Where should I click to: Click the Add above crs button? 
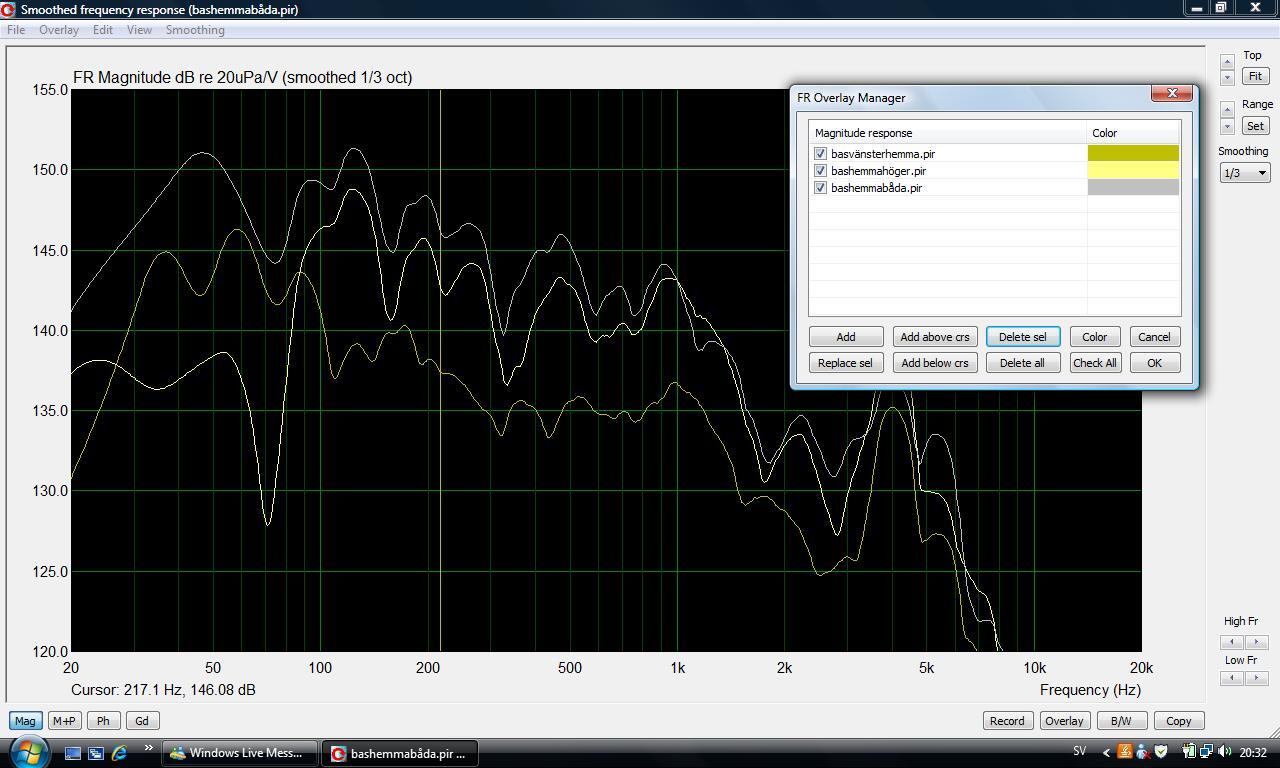(x=934, y=337)
